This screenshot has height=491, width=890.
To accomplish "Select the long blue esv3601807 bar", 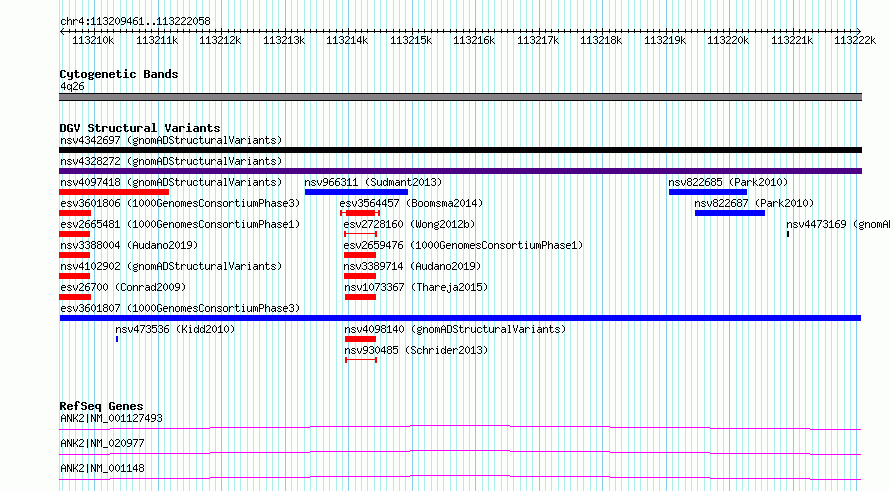I will coord(460,318).
